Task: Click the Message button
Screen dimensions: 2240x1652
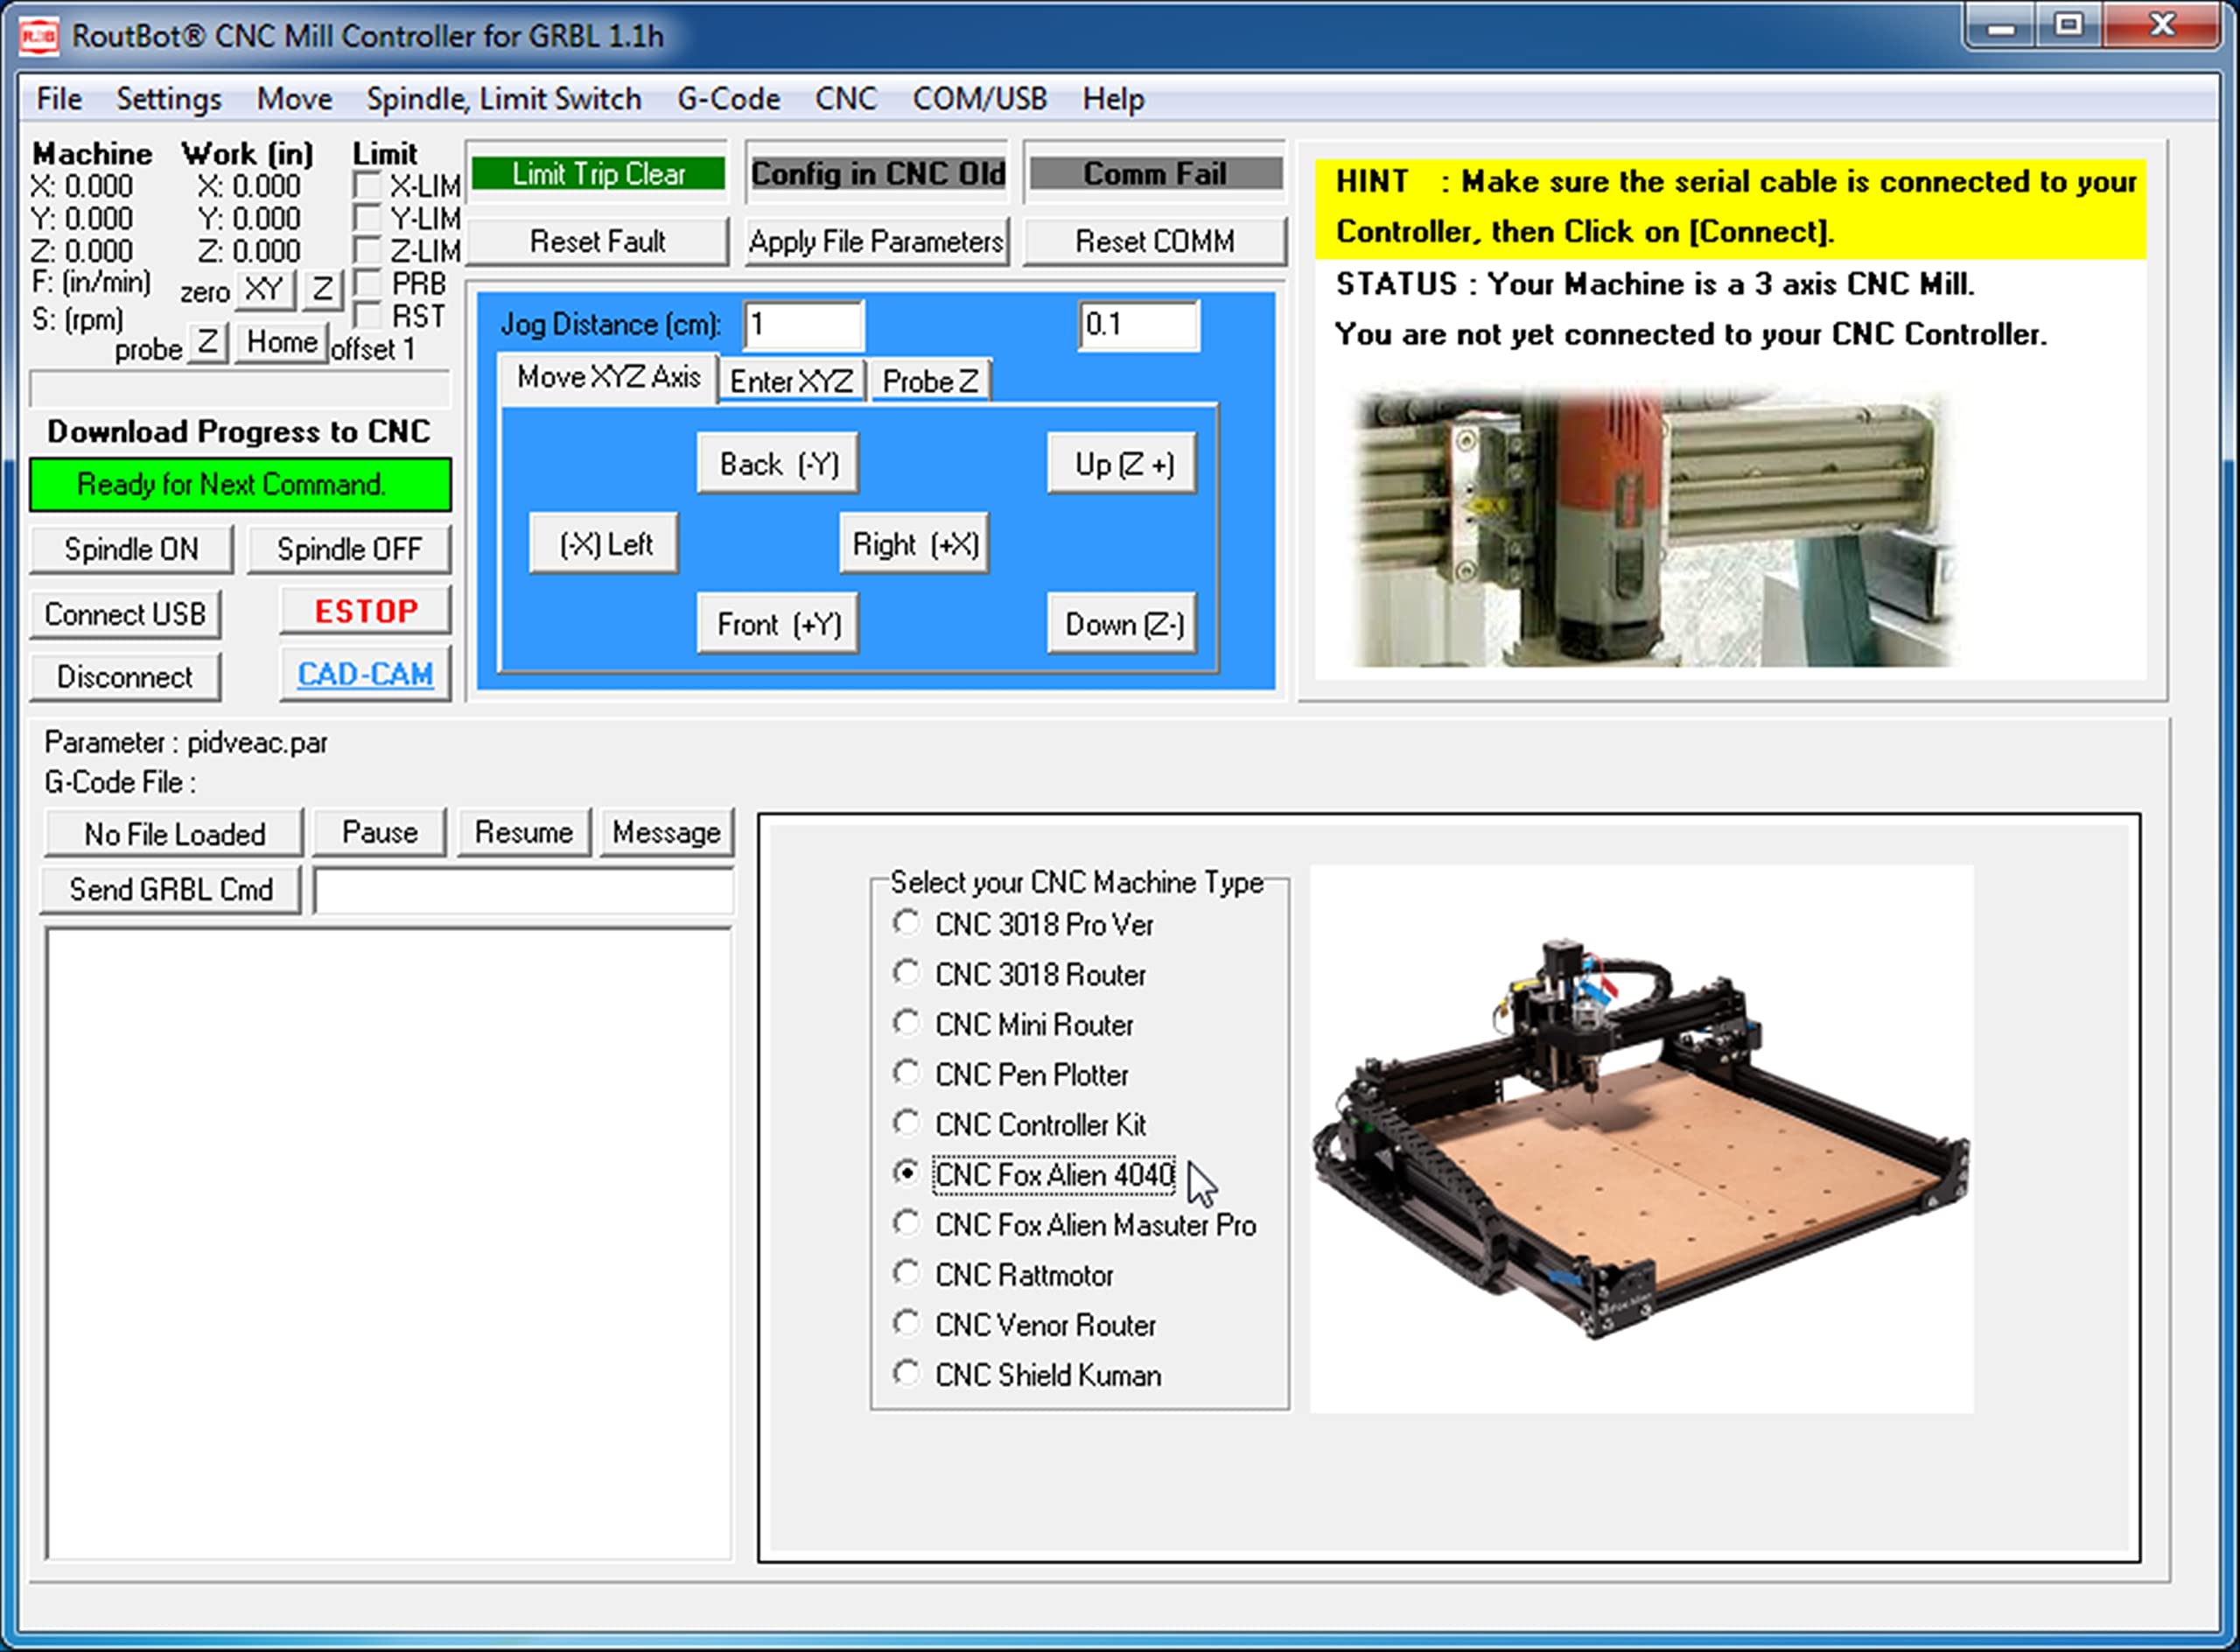Action: [666, 832]
